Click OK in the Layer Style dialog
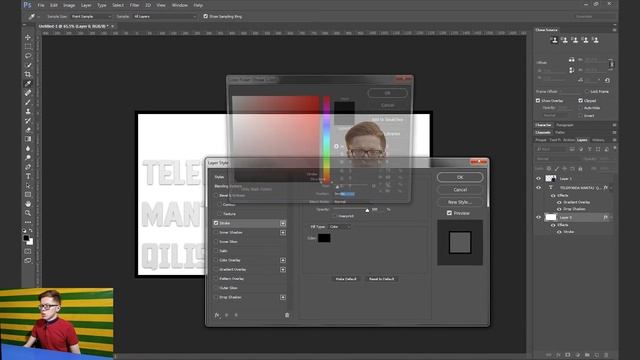This screenshot has width=640, height=360. click(460, 177)
